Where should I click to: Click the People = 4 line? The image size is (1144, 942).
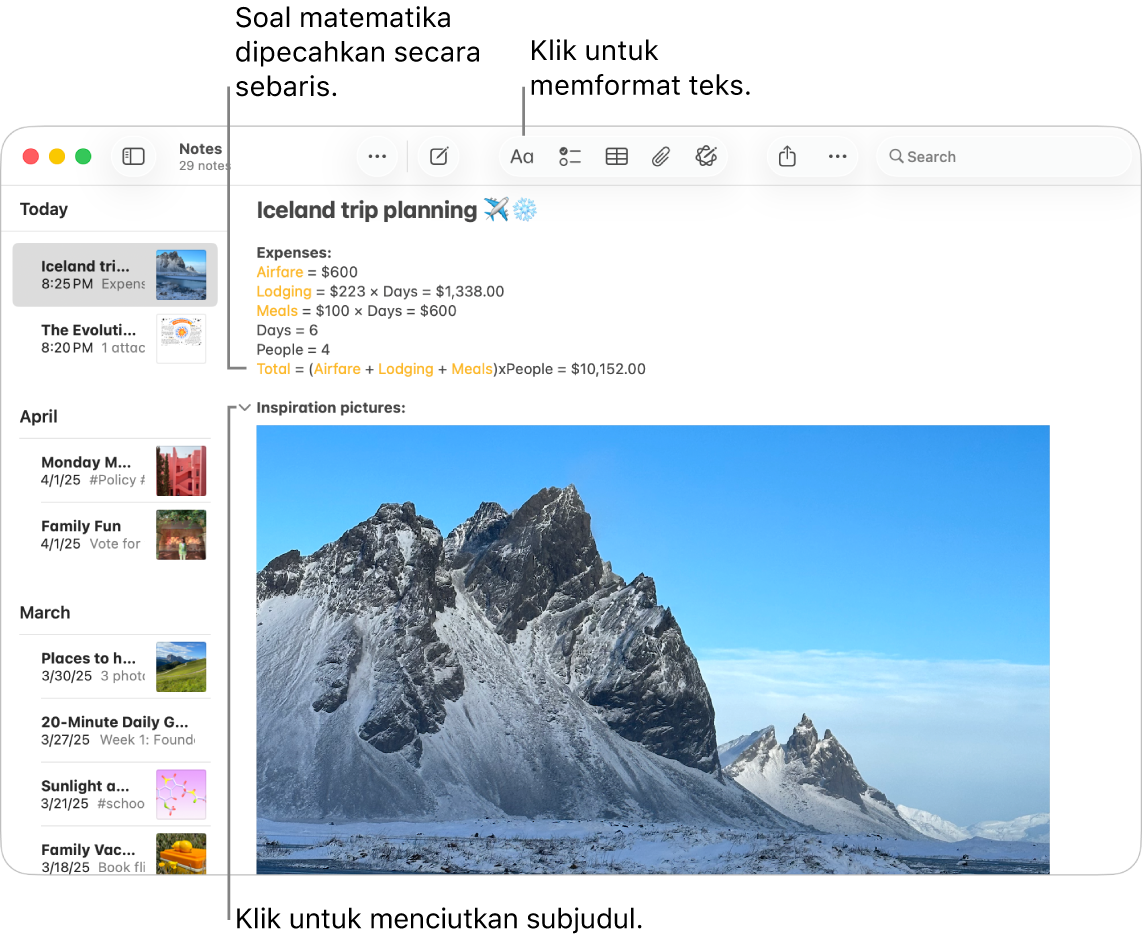(293, 350)
